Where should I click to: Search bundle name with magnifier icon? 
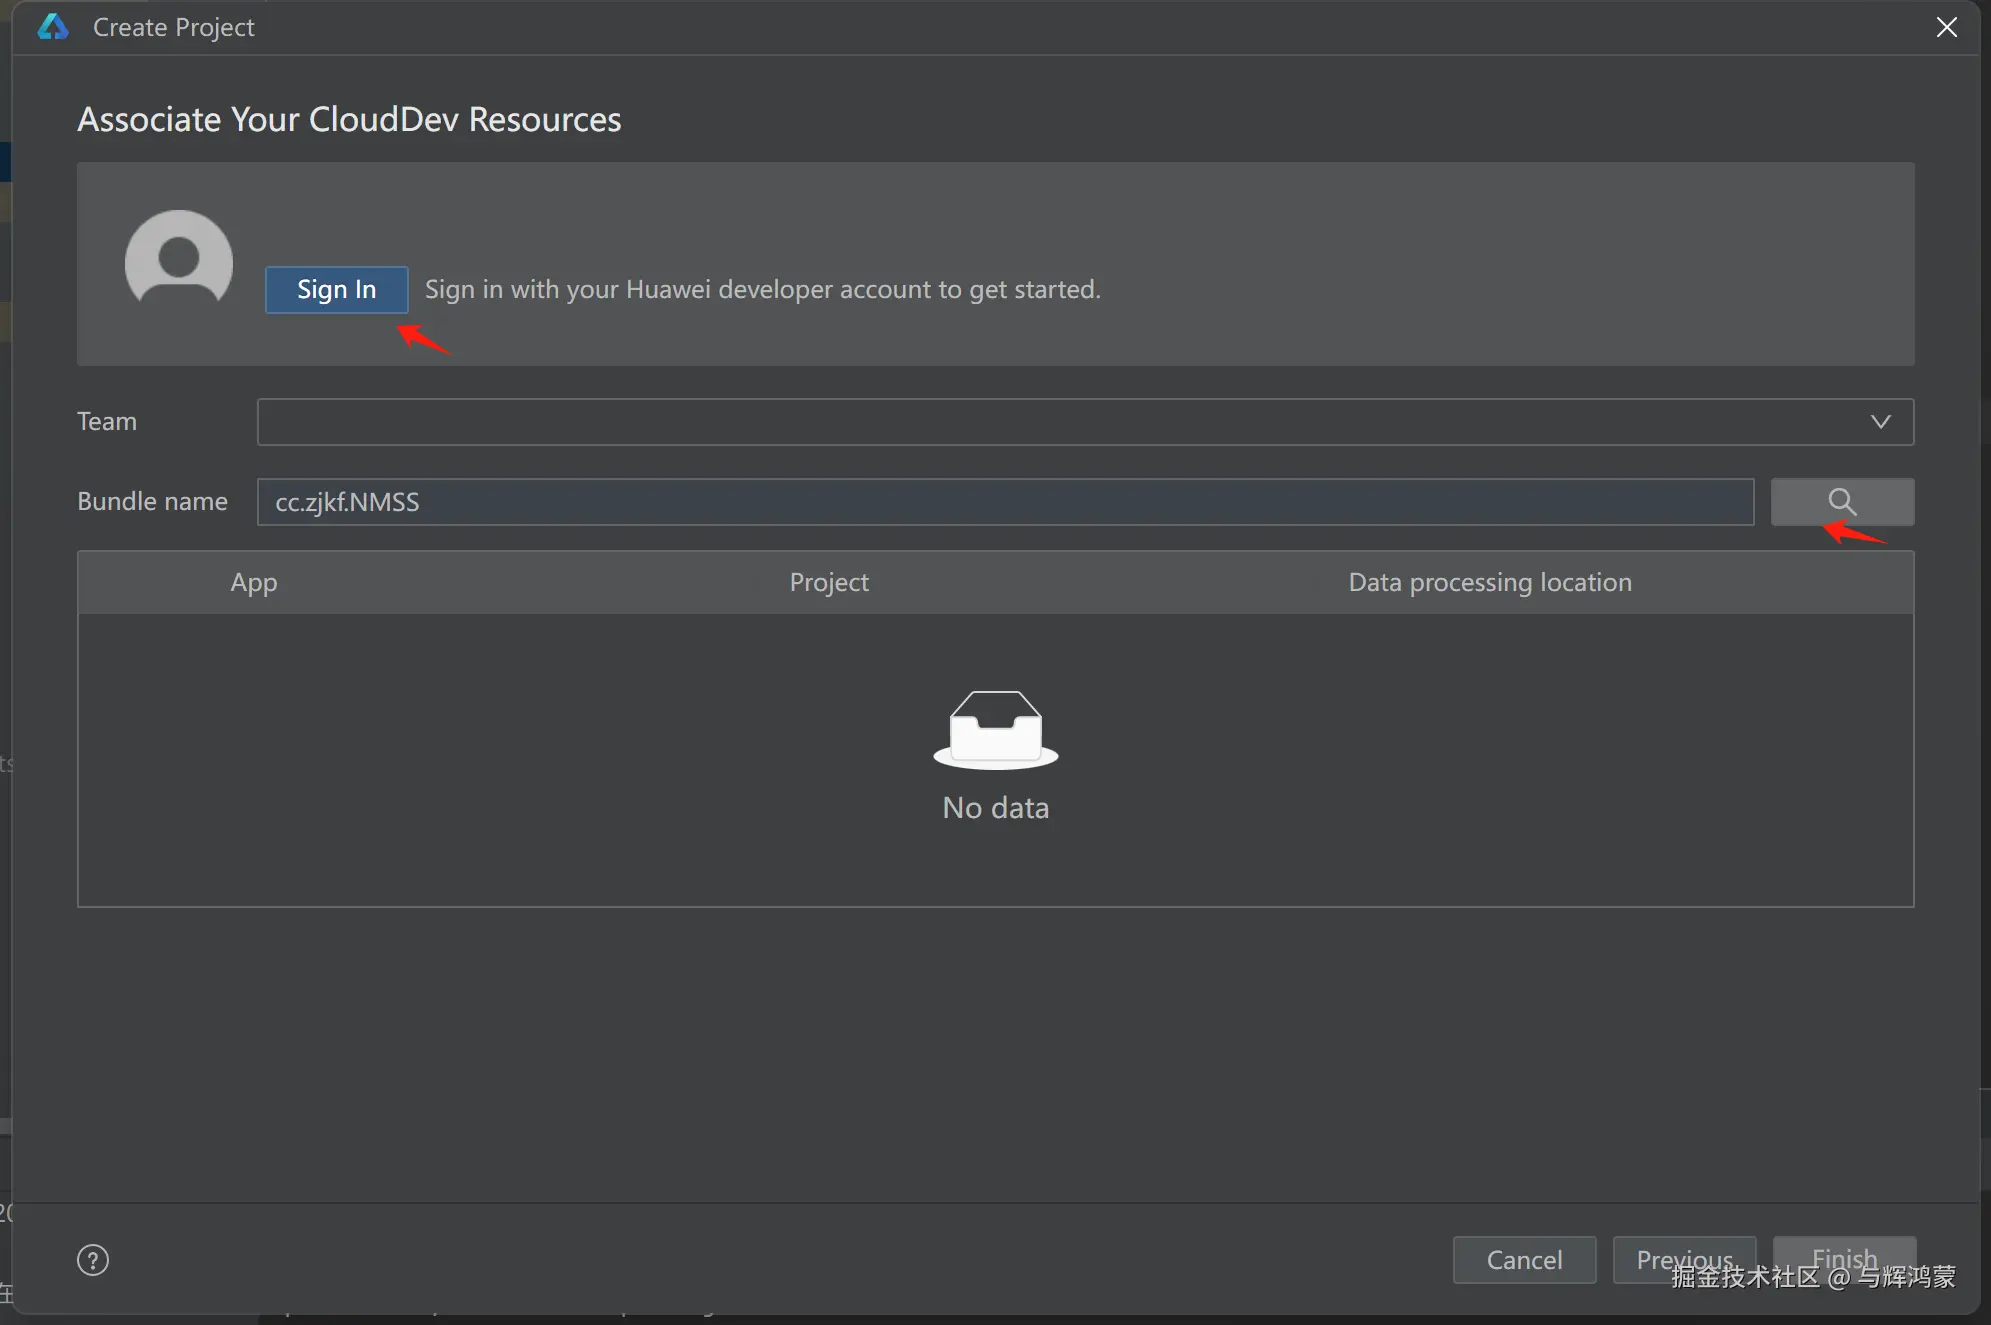(1842, 502)
